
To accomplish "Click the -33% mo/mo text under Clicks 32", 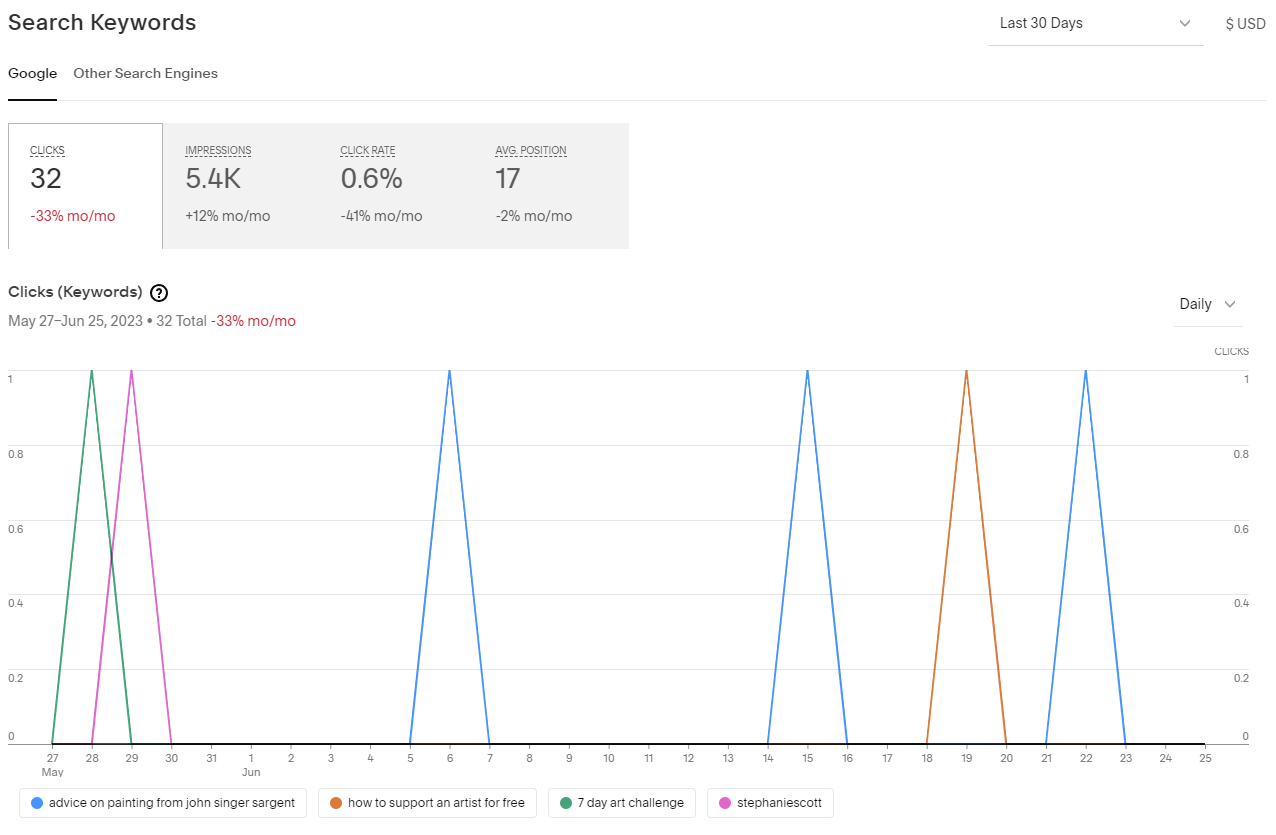I will 72,216.
